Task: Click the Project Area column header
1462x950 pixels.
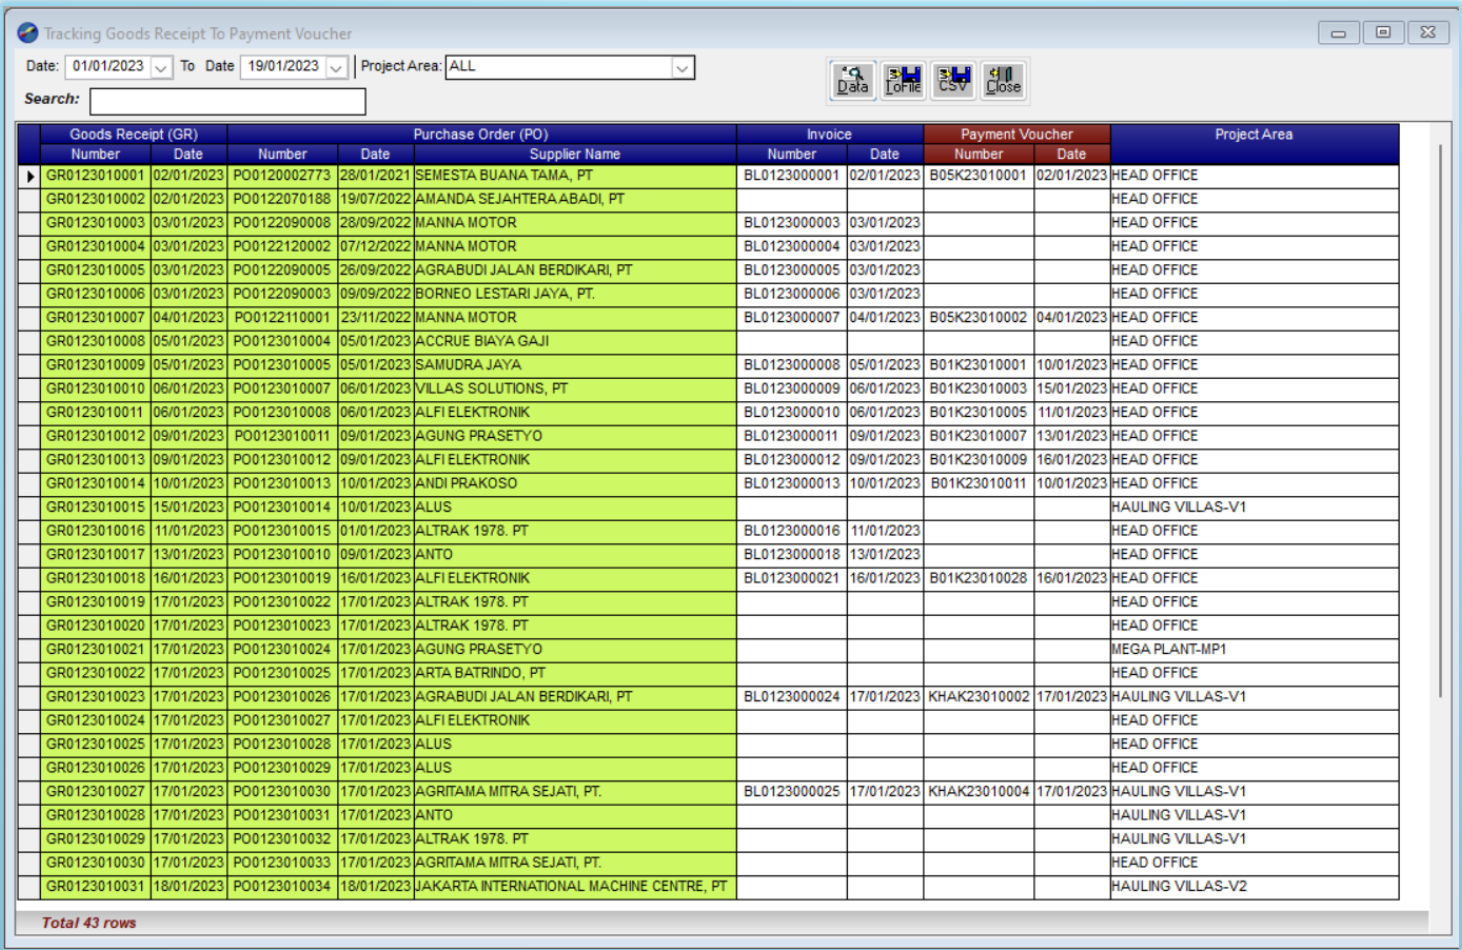Action: (x=1254, y=134)
